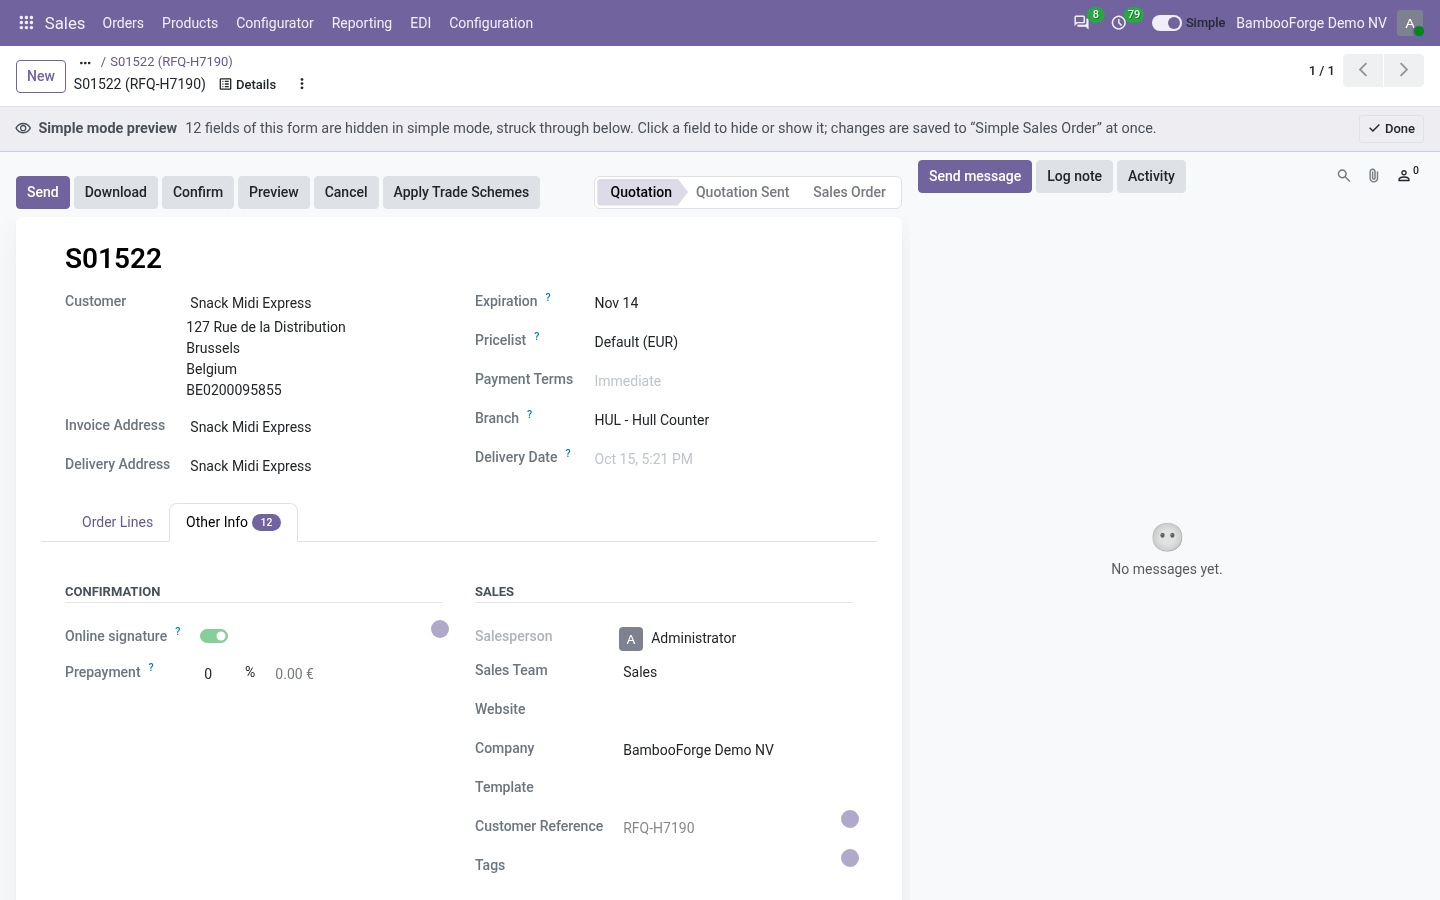Toggle the Online signature switch

click(214, 636)
